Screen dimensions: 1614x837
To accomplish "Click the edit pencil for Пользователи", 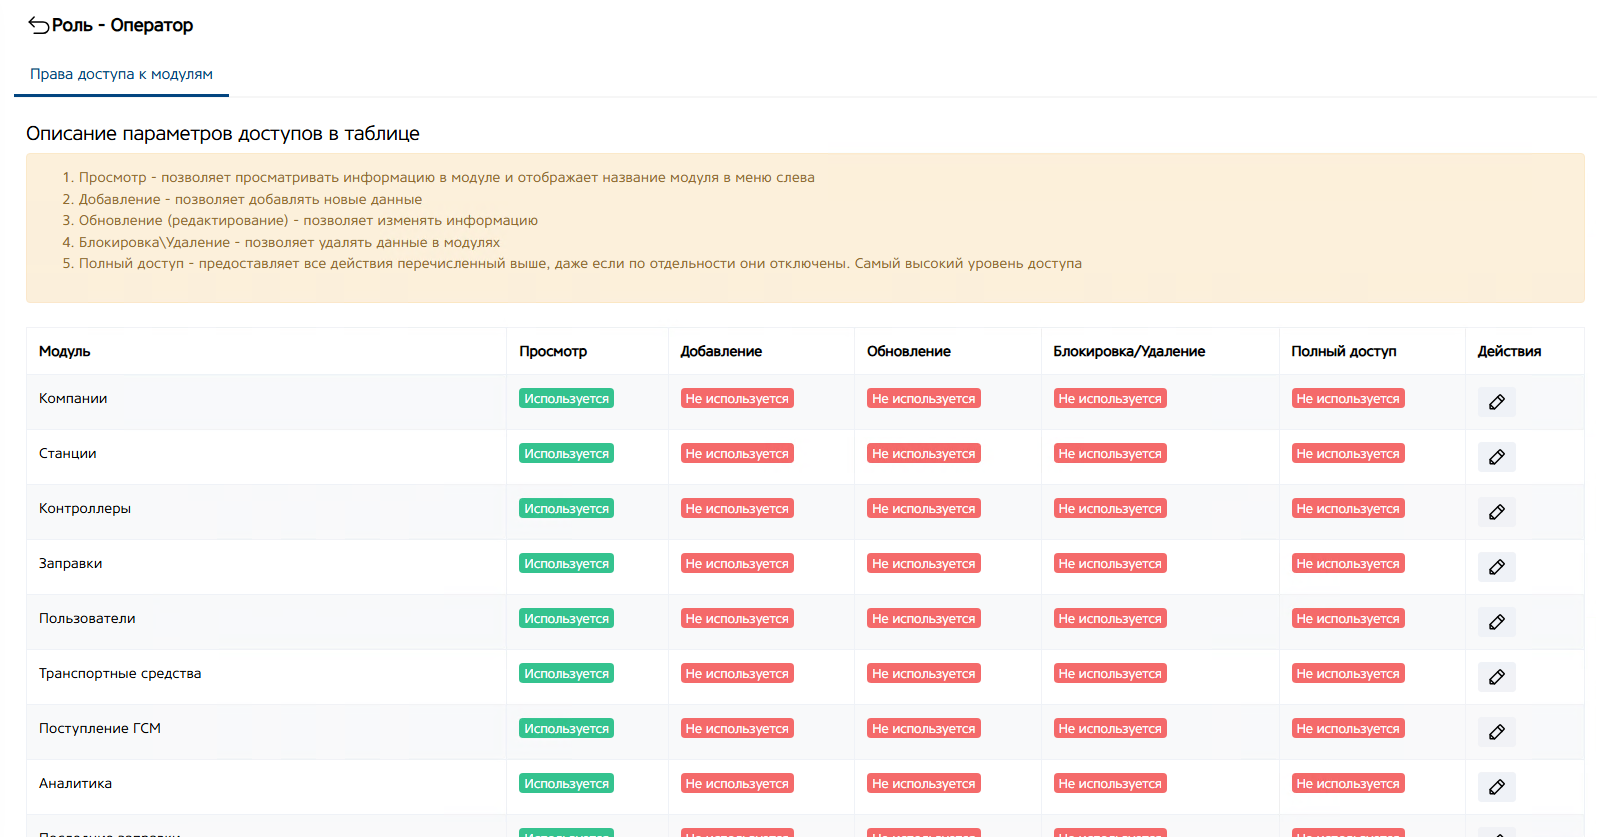I will (1496, 622).
